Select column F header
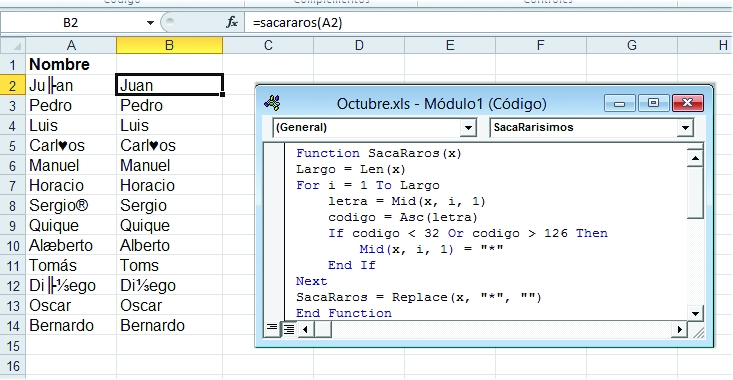This screenshot has height=380, width=733. (540, 45)
